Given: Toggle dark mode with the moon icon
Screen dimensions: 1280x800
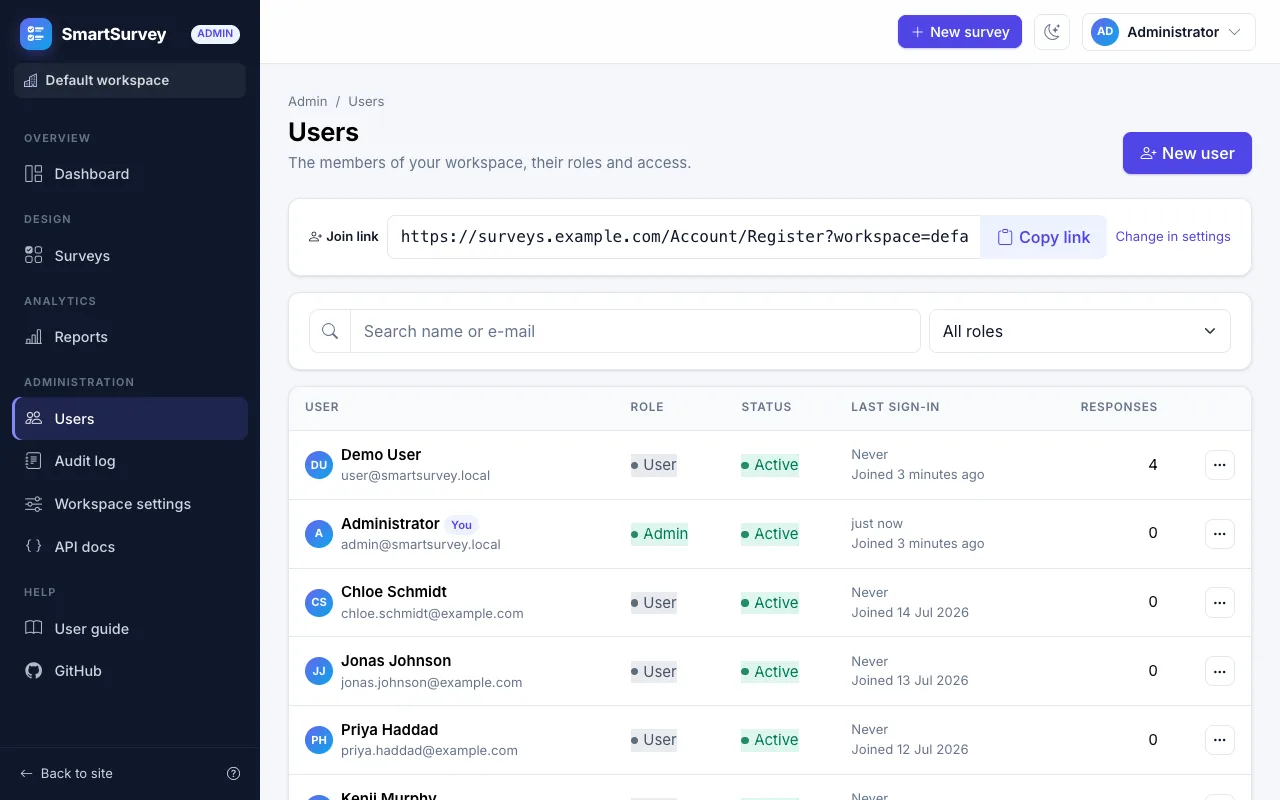Looking at the screenshot, I should 1052,32.
